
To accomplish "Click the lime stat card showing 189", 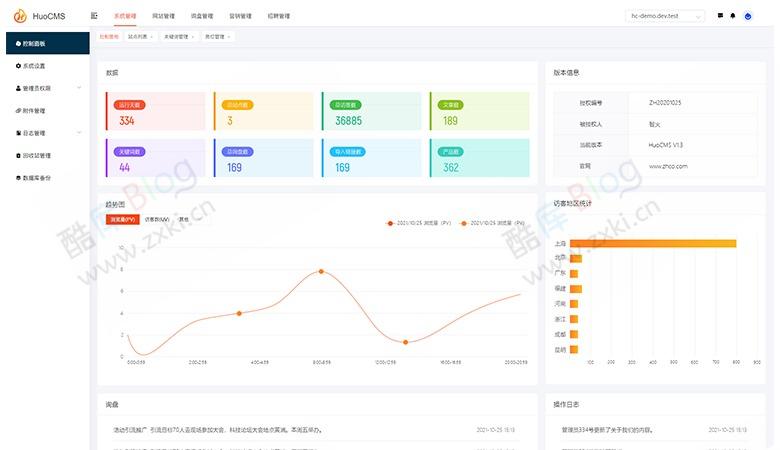I will [x=480, y=111].
